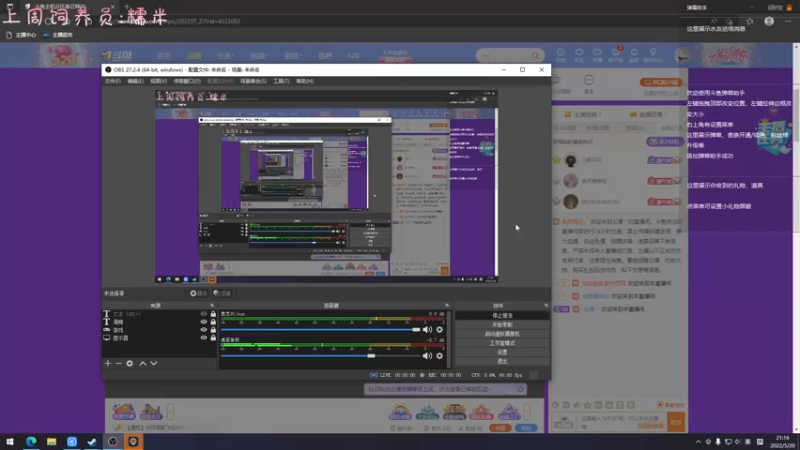The image size is (800, 450).
Task: Remove selected source with minus icon
Action: [x=118, y=363]
